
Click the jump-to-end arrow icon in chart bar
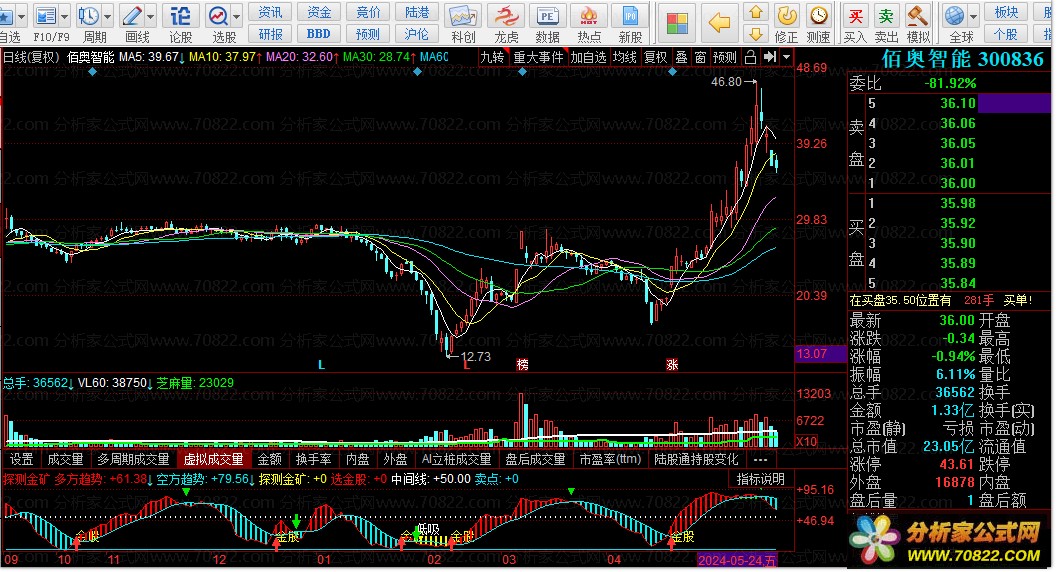pyautogui.click(x=770, y=57)
